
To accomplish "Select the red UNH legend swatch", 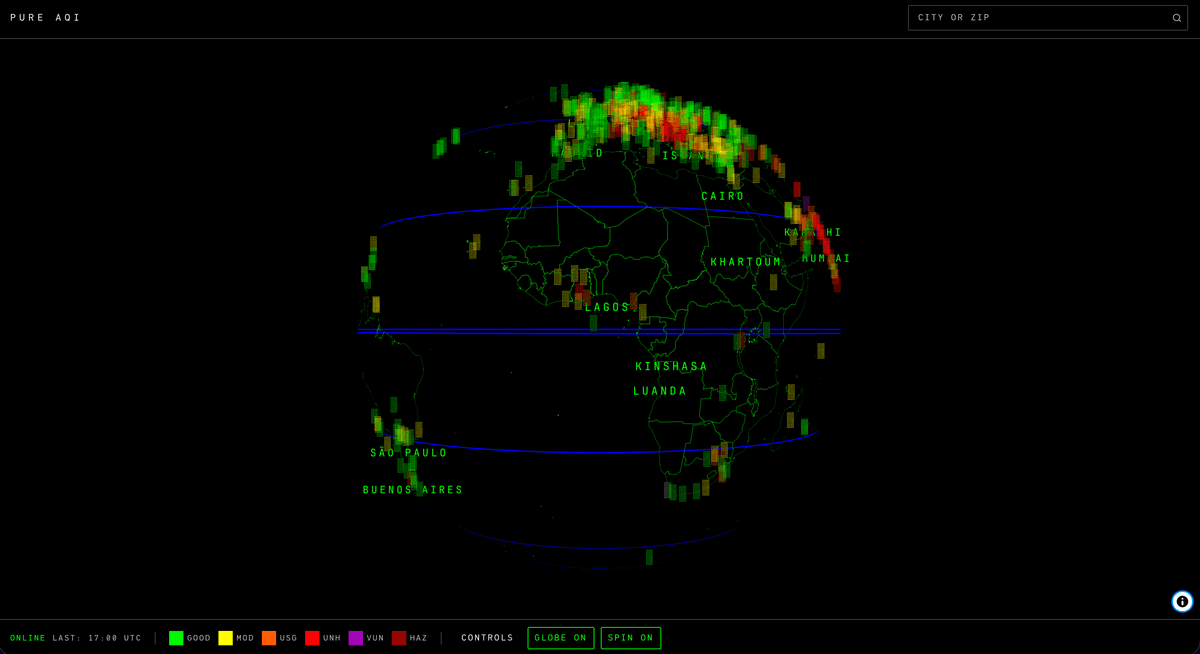I will click(312, 638).
